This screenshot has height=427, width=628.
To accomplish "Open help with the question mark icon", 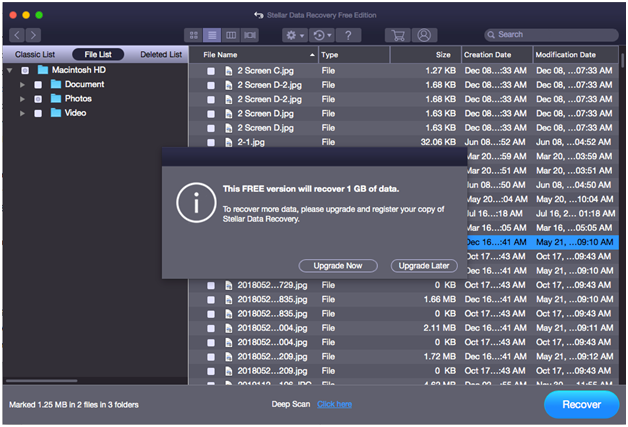I will (348, 35).
